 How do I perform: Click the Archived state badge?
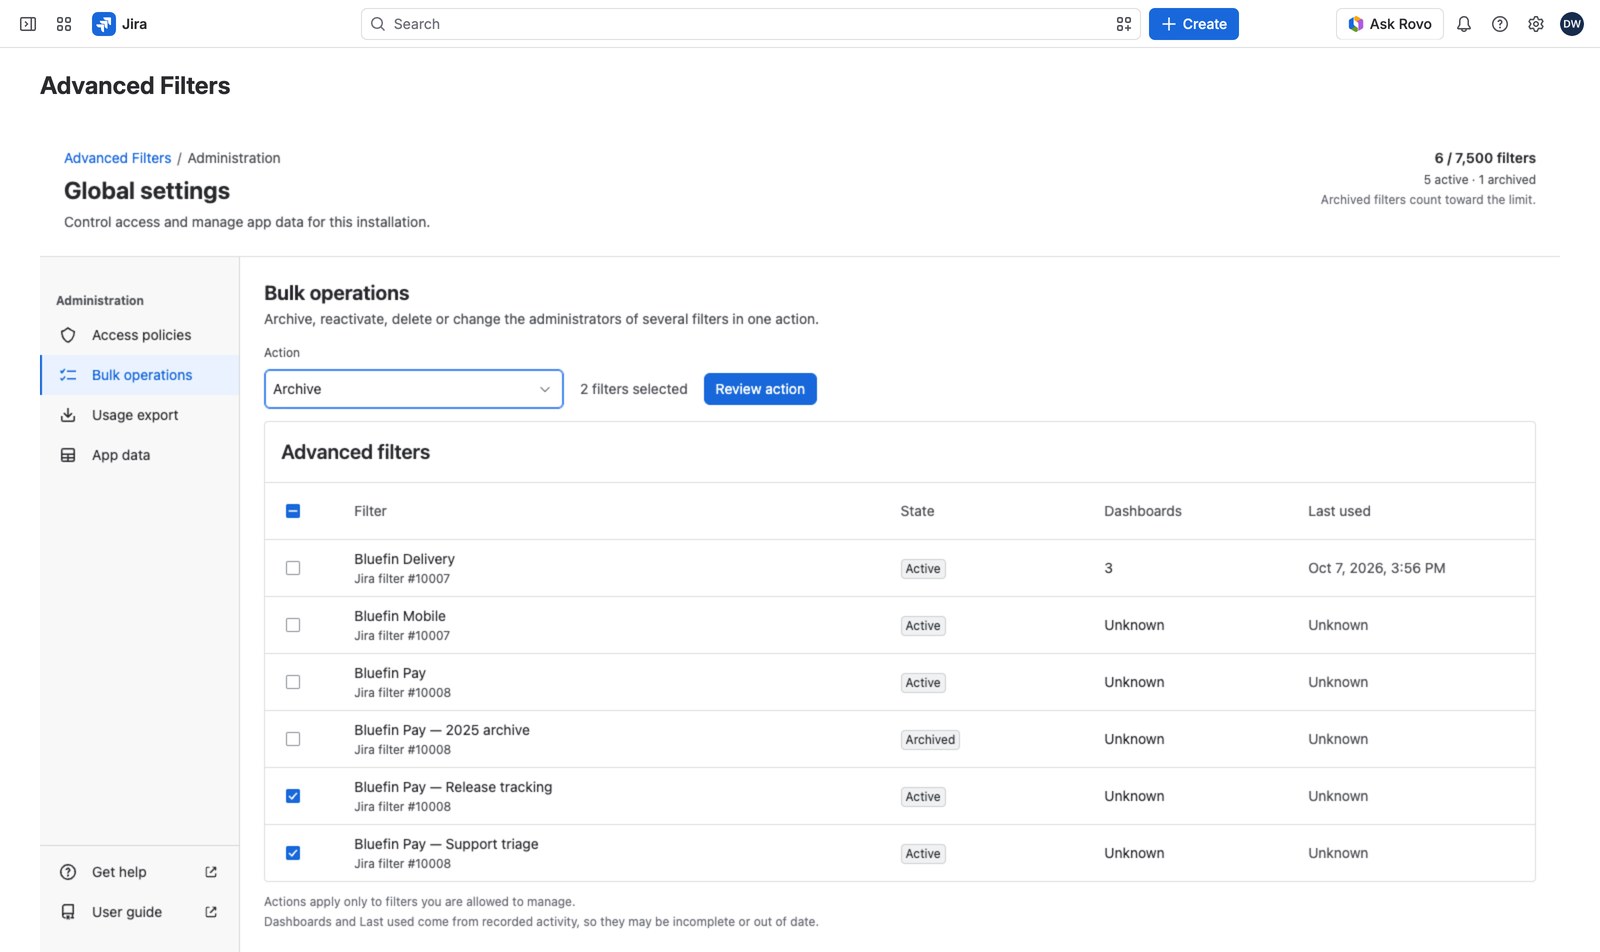pos(930,740)
